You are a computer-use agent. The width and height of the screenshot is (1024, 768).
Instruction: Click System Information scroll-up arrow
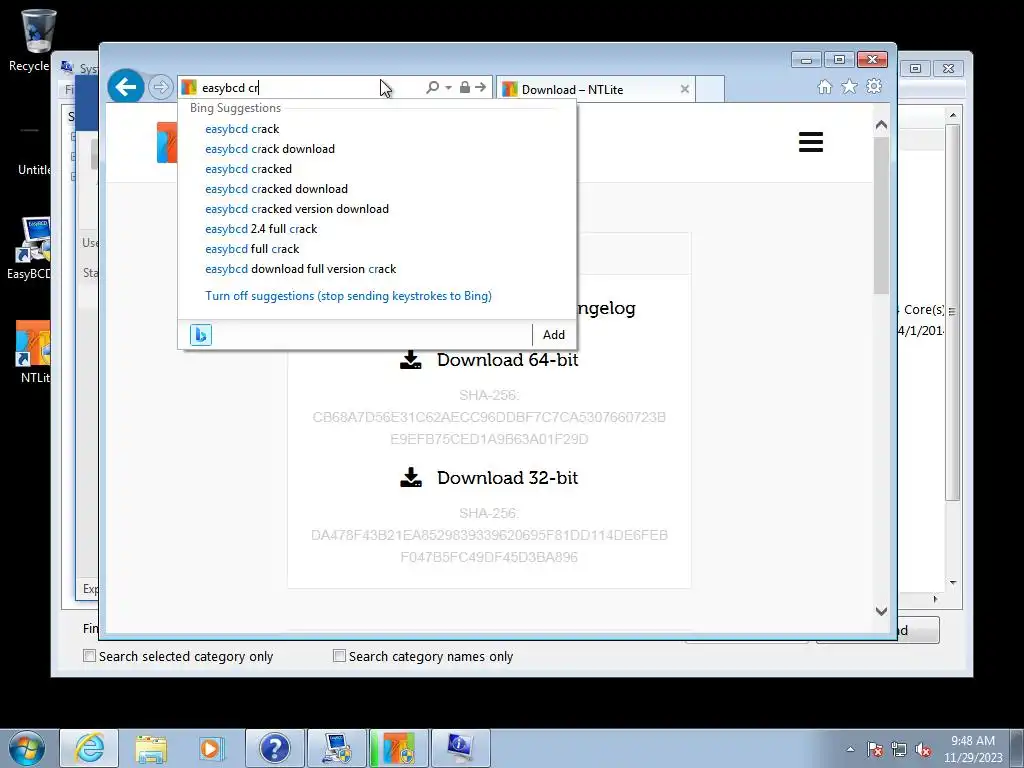tap(953, 115)
